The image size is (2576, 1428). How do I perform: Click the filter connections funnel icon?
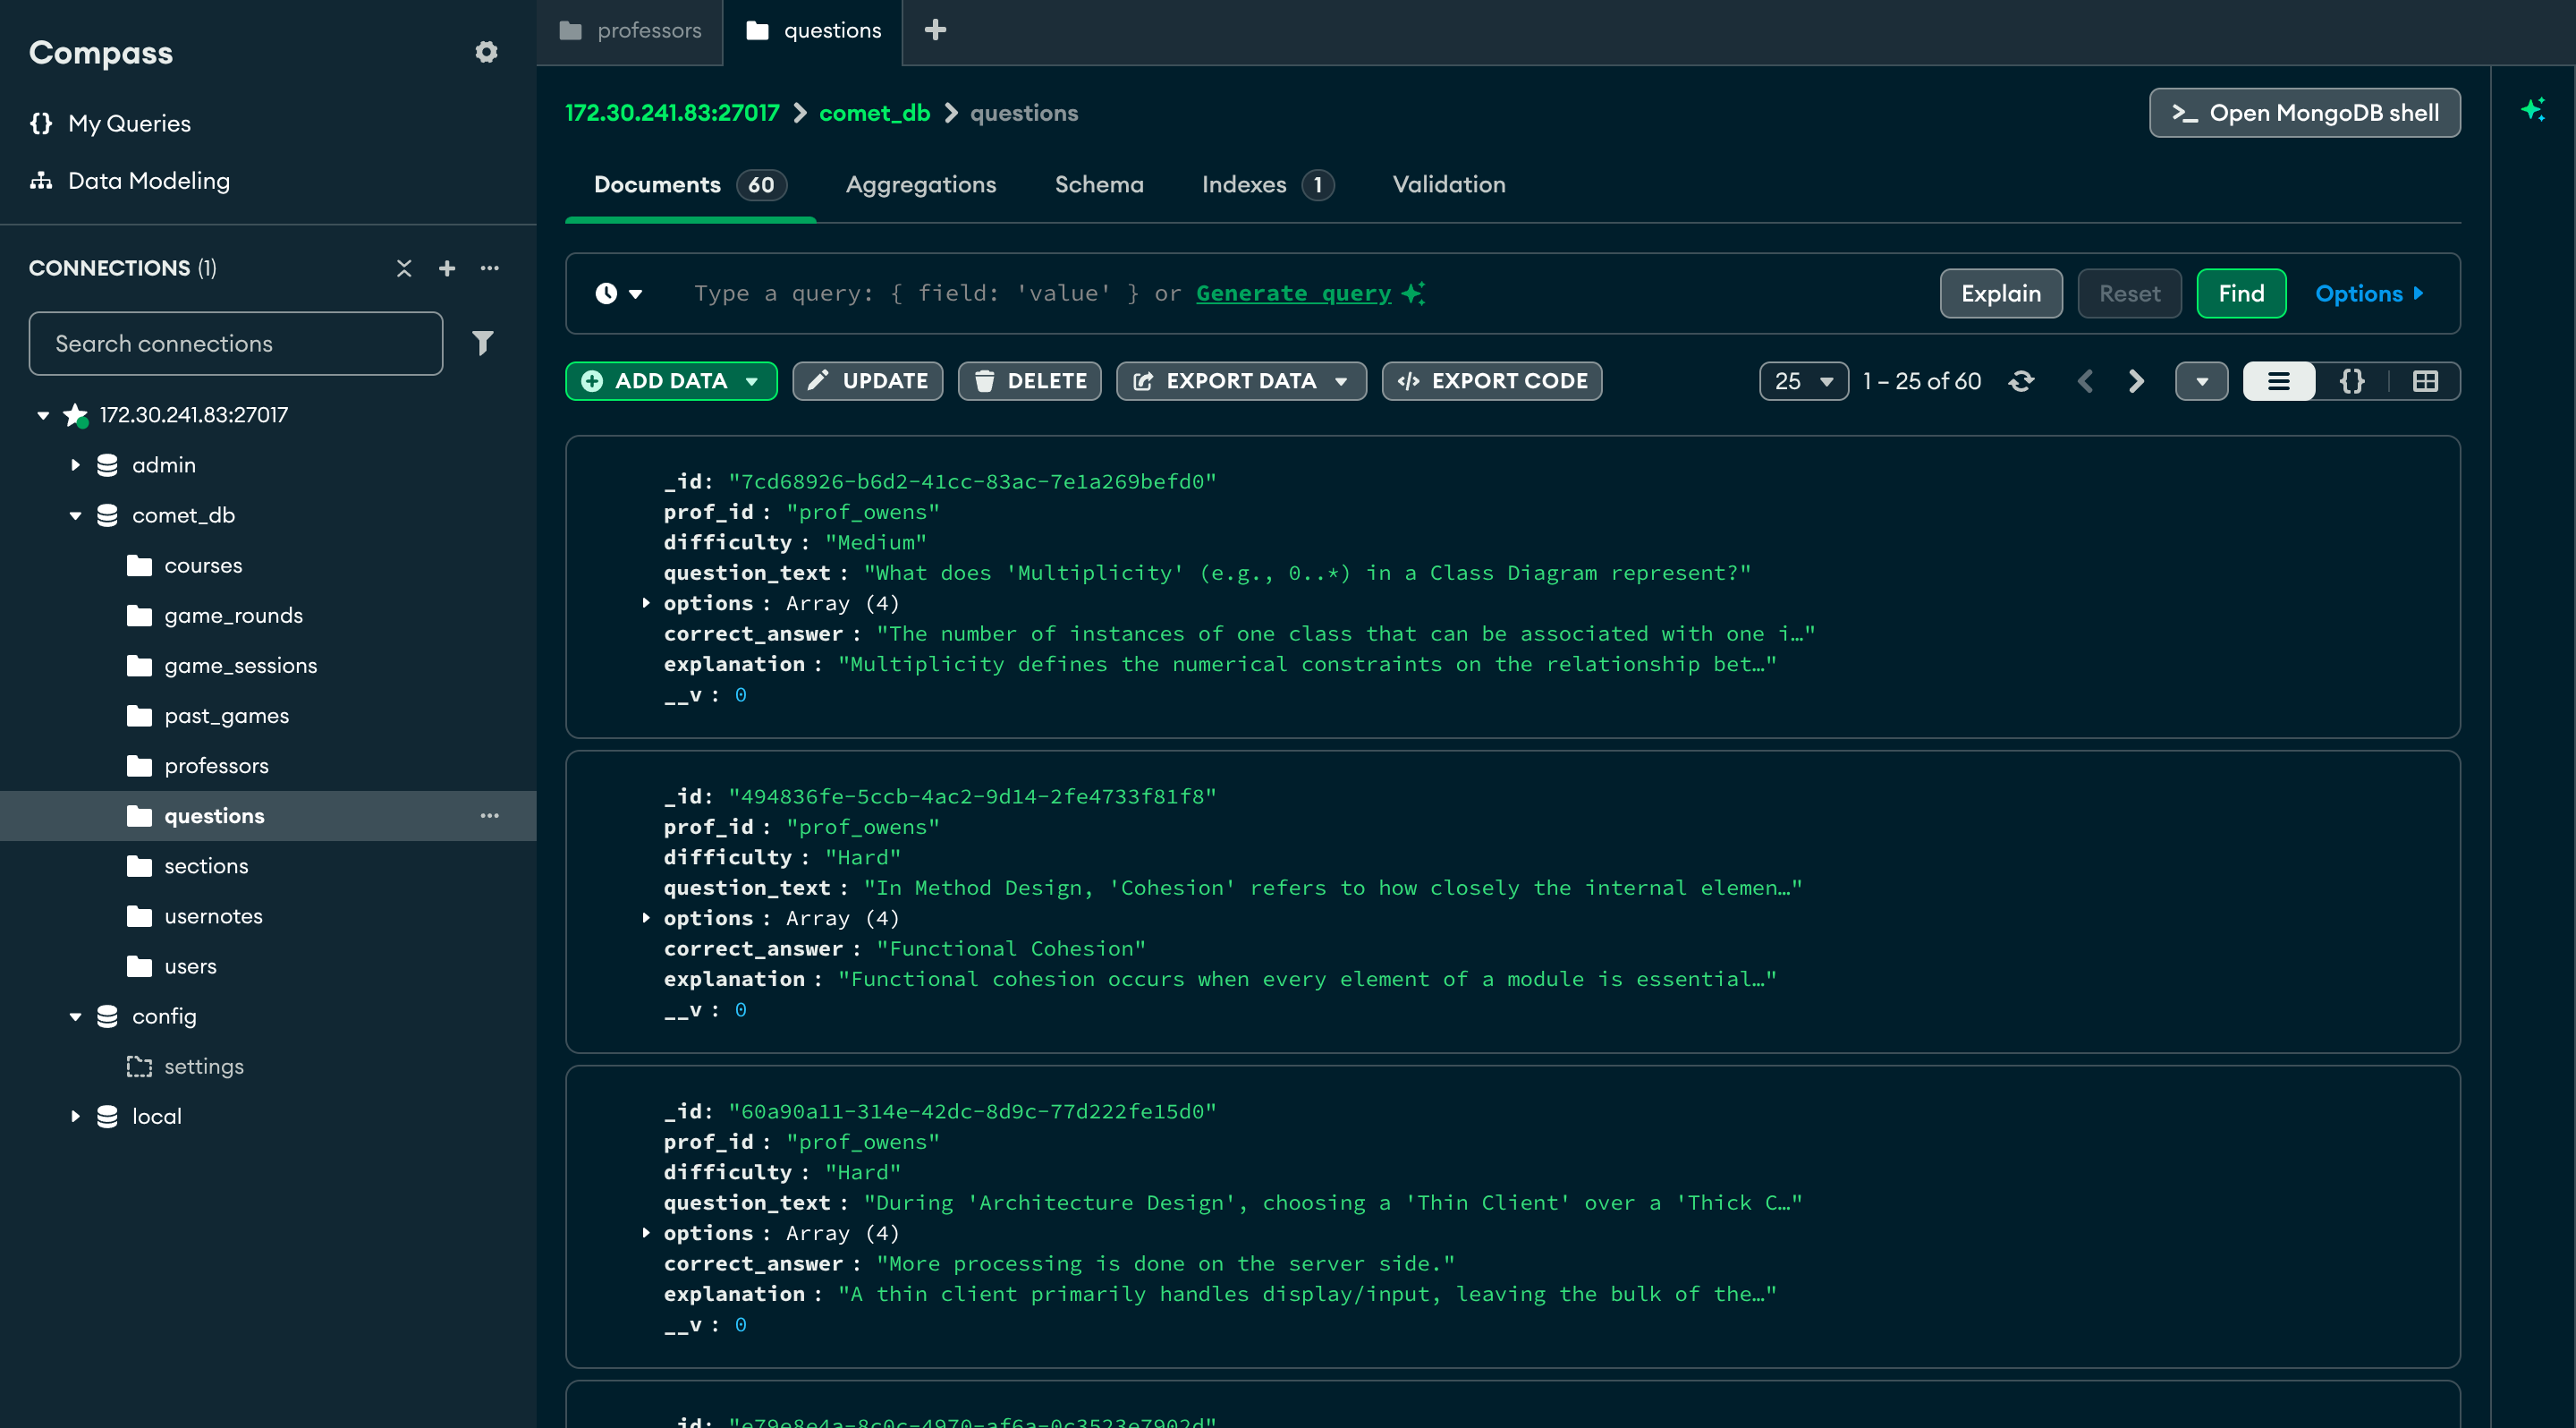[483, 343]
